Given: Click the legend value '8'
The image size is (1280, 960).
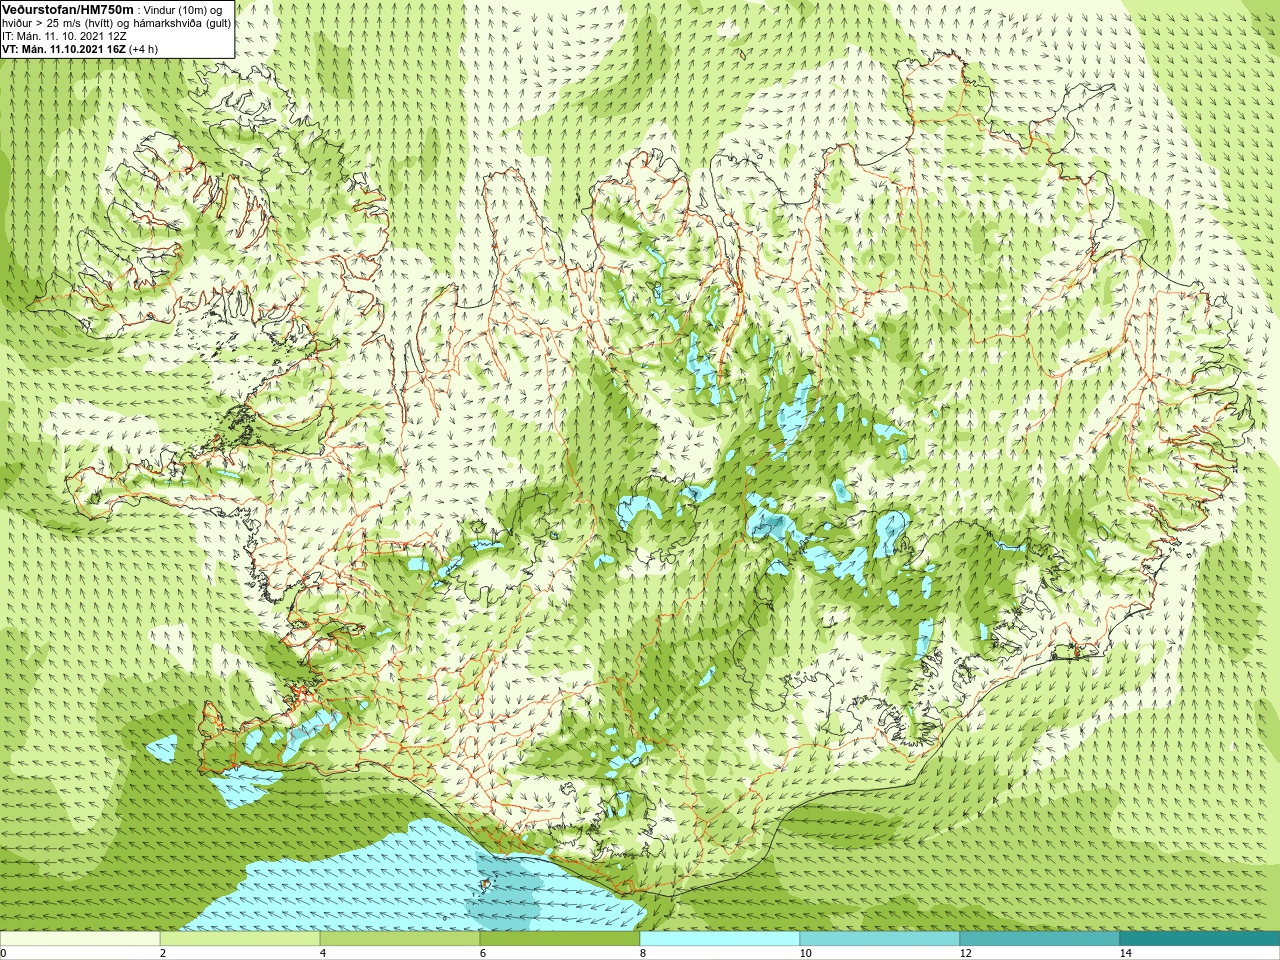Looking at the screenshot, I should (643, 953).
